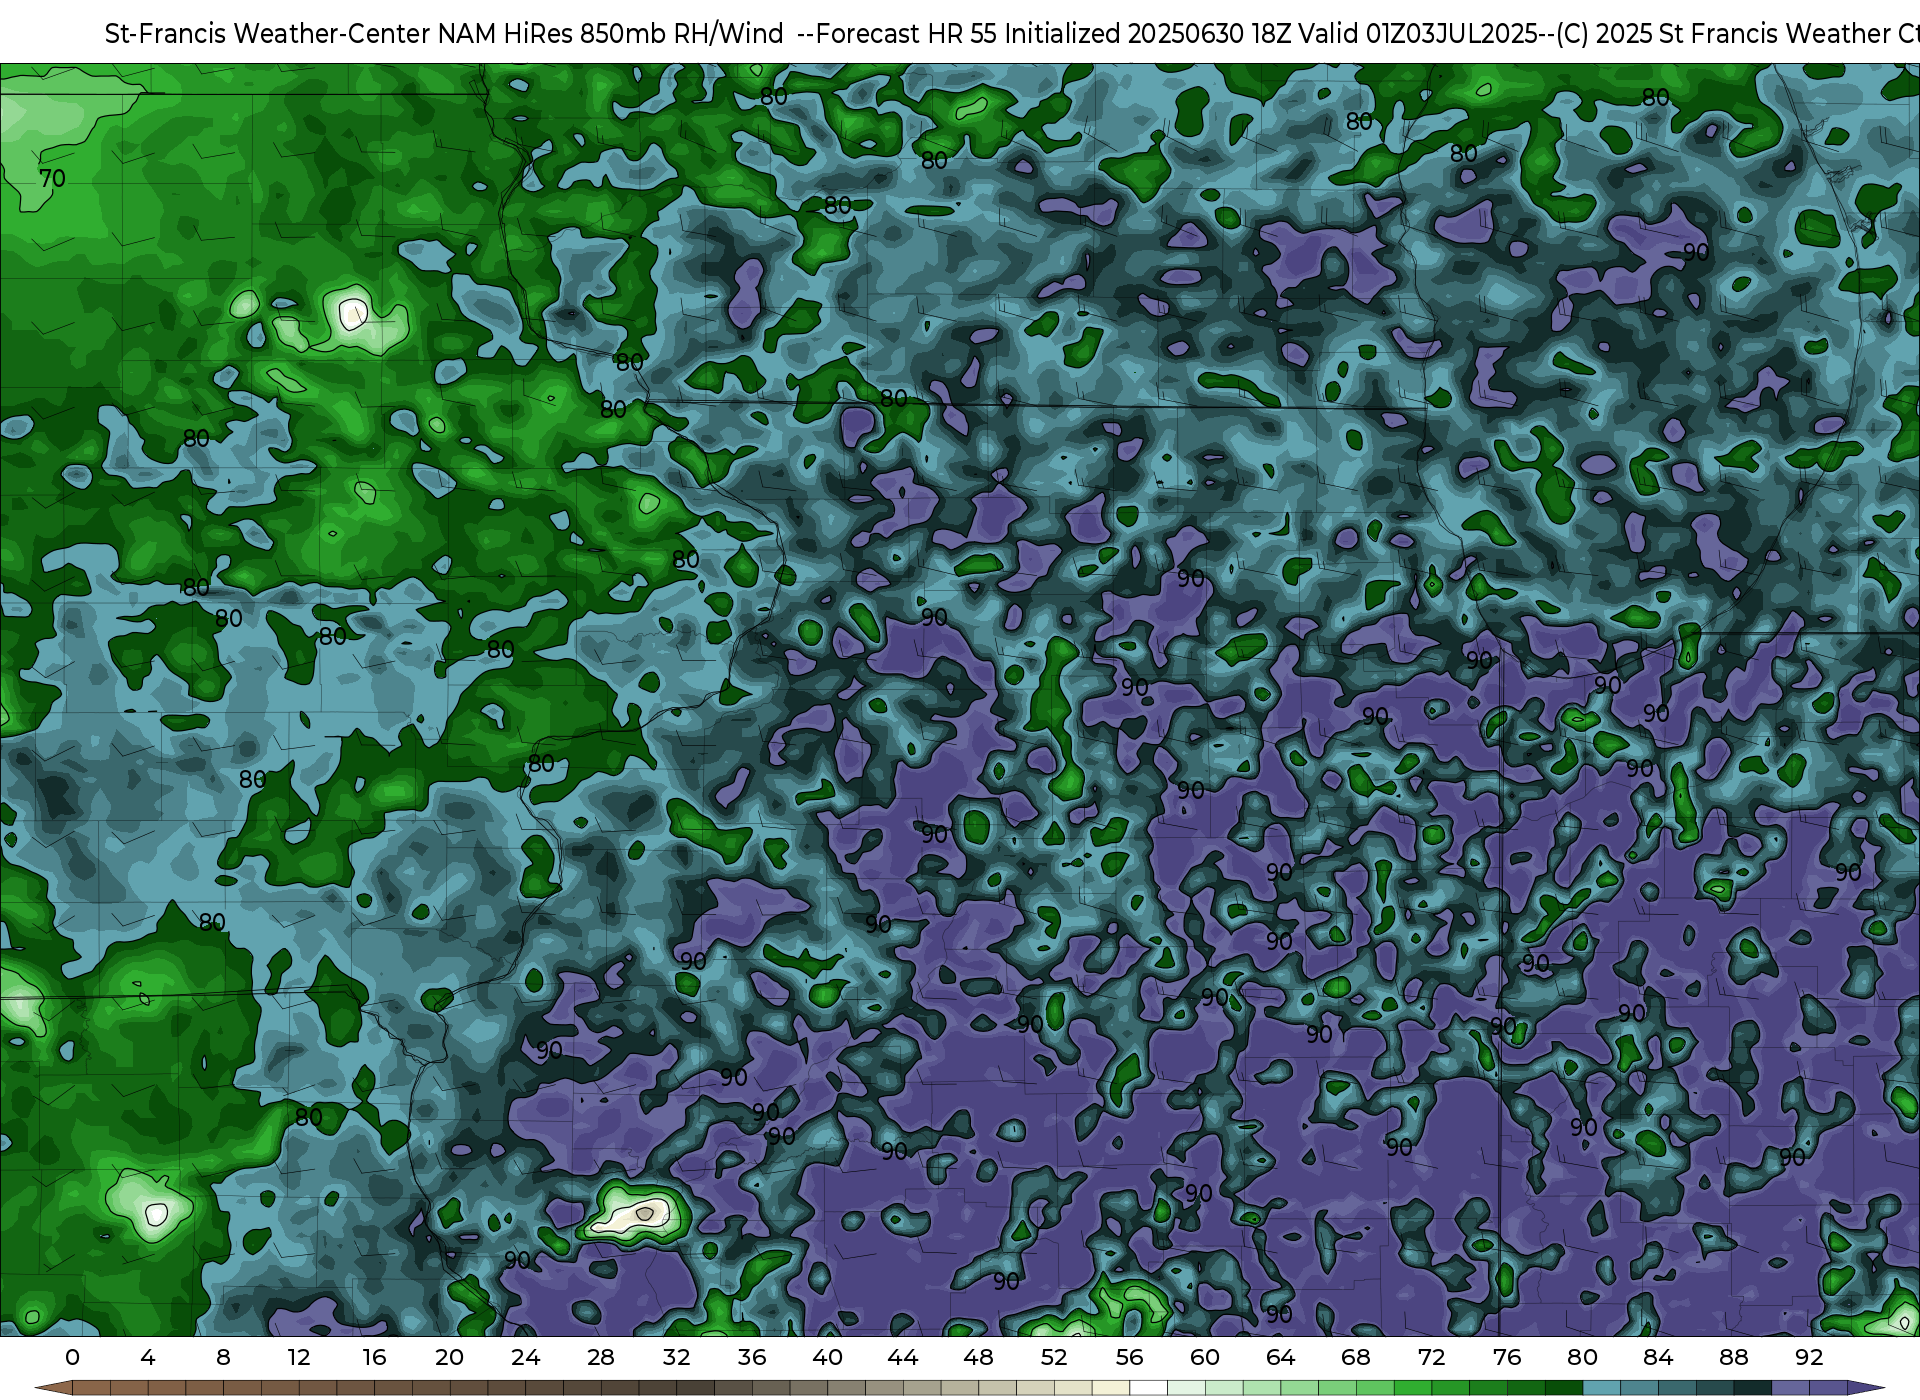
Task: Click the '70' contour label on the map
Action: click(52, 179)
